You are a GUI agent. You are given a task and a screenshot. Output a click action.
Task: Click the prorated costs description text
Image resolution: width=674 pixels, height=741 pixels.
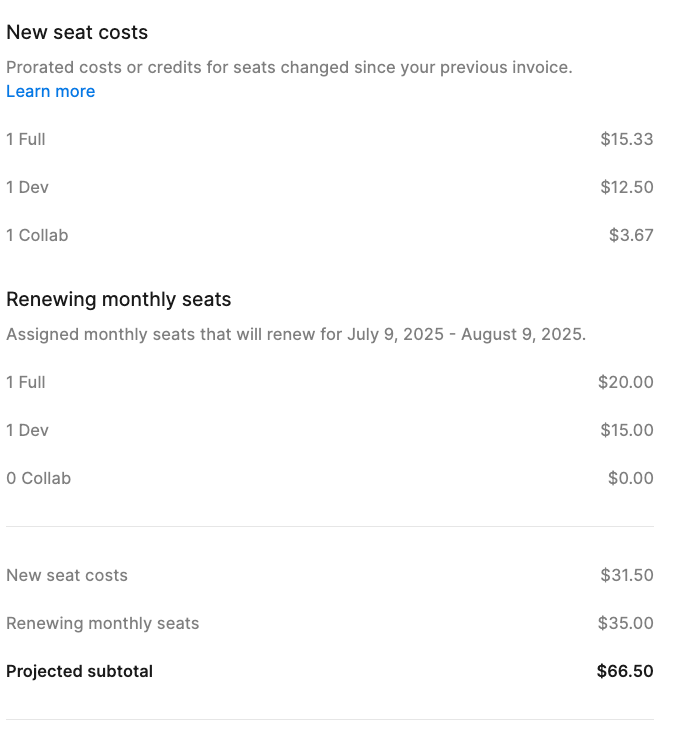coord(289,68)
